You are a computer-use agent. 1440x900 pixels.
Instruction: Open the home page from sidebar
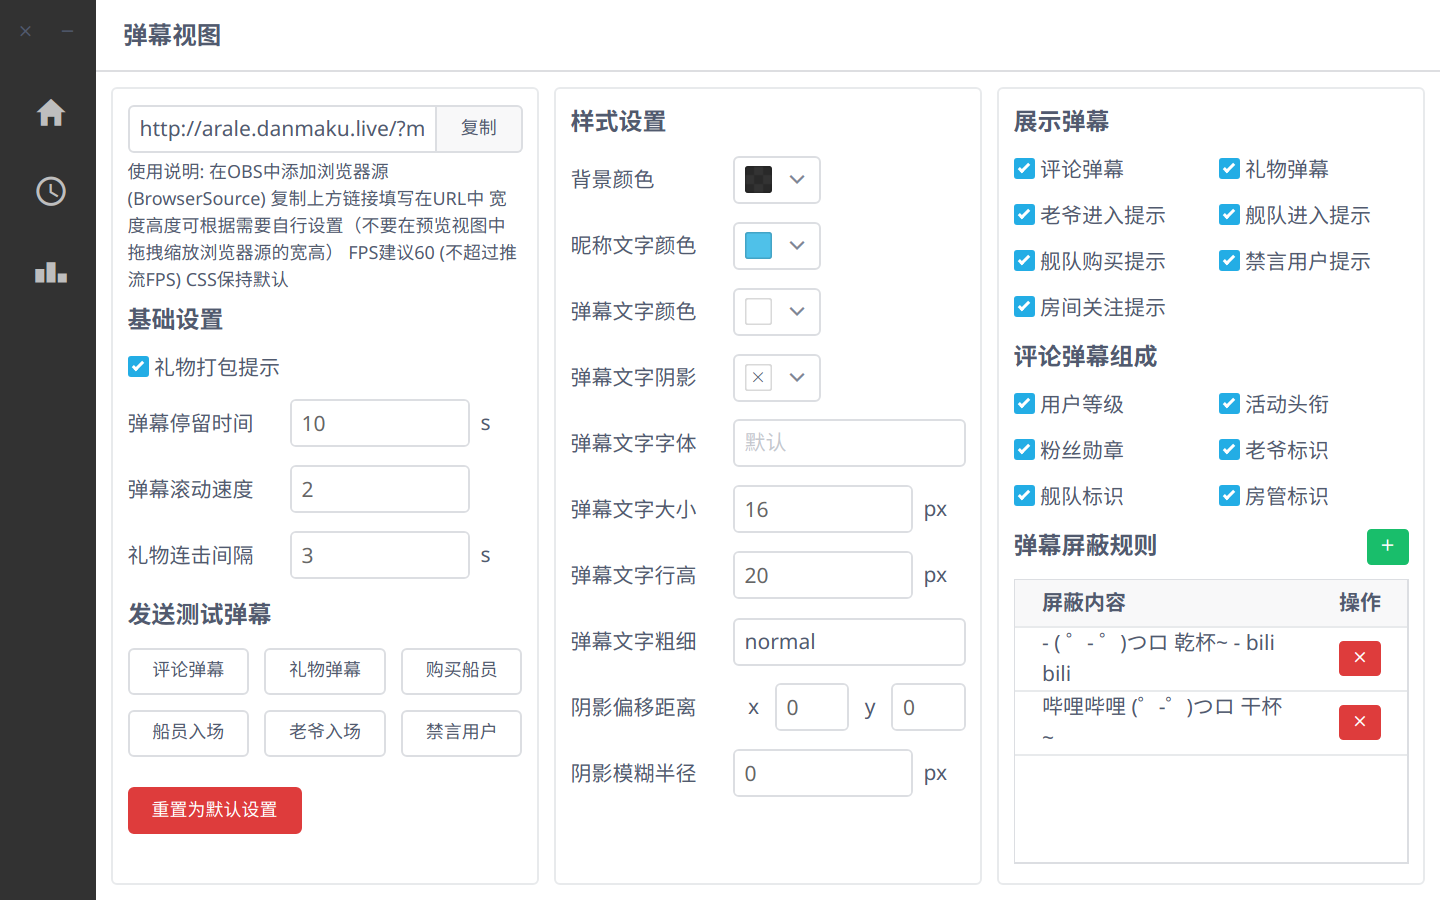coord(50,113)
